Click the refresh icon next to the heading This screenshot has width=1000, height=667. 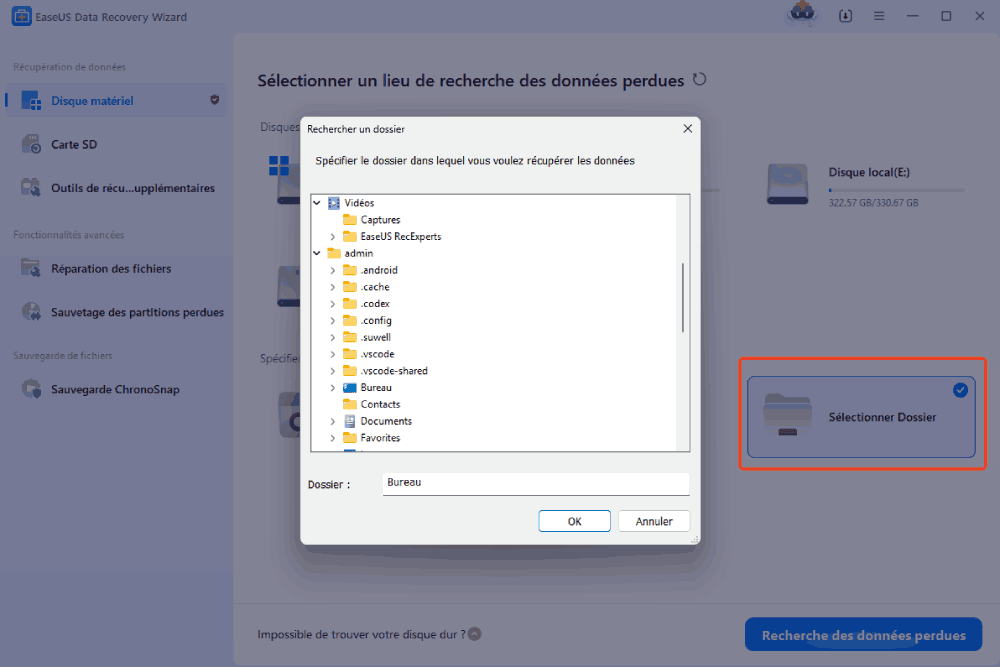(700, 80)
